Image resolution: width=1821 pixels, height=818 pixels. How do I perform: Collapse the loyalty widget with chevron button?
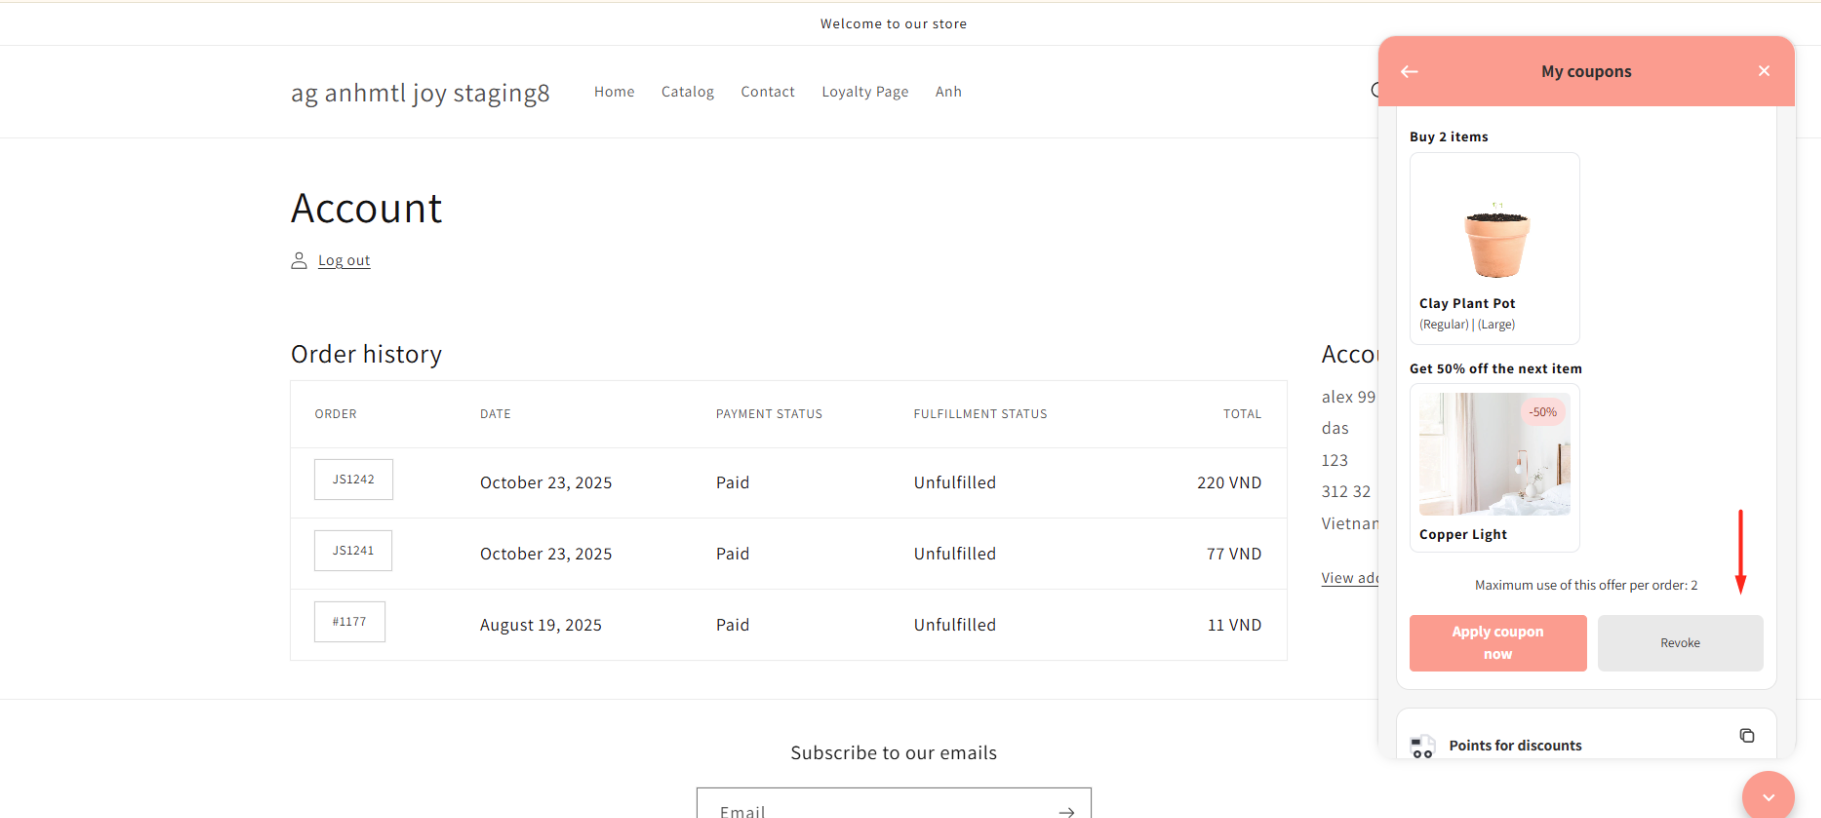click(x=1767, y=796)
